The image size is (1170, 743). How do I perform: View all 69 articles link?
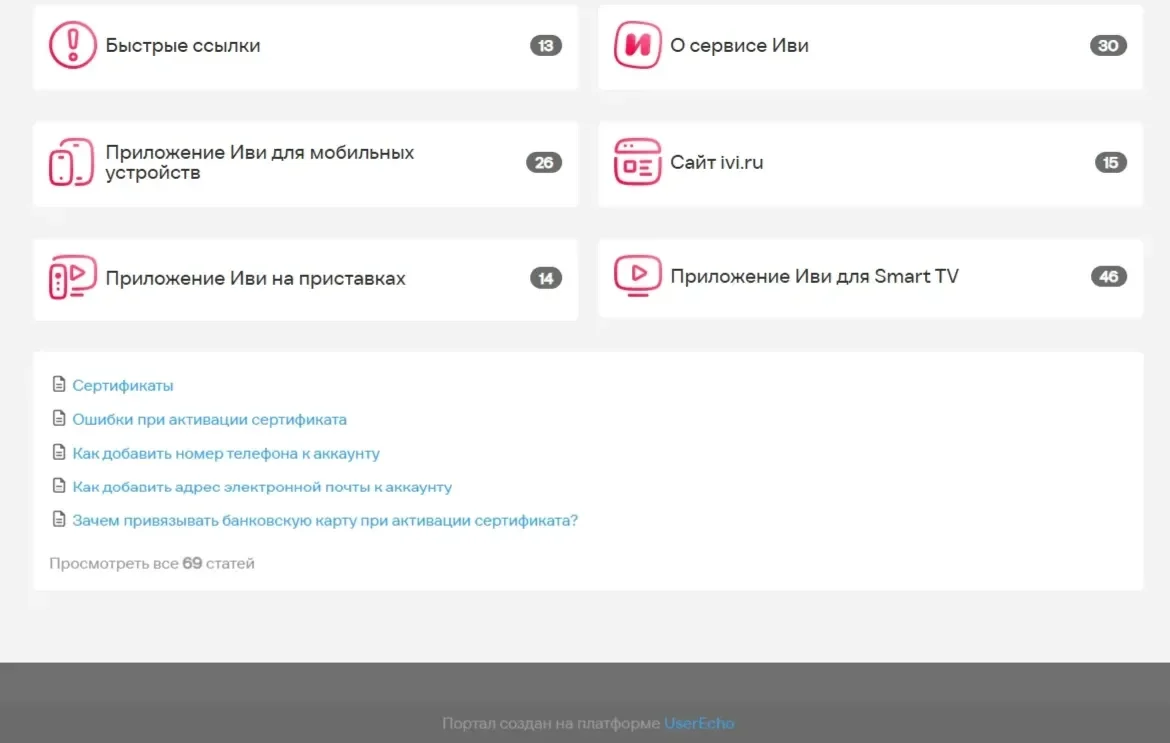(151, 563)
